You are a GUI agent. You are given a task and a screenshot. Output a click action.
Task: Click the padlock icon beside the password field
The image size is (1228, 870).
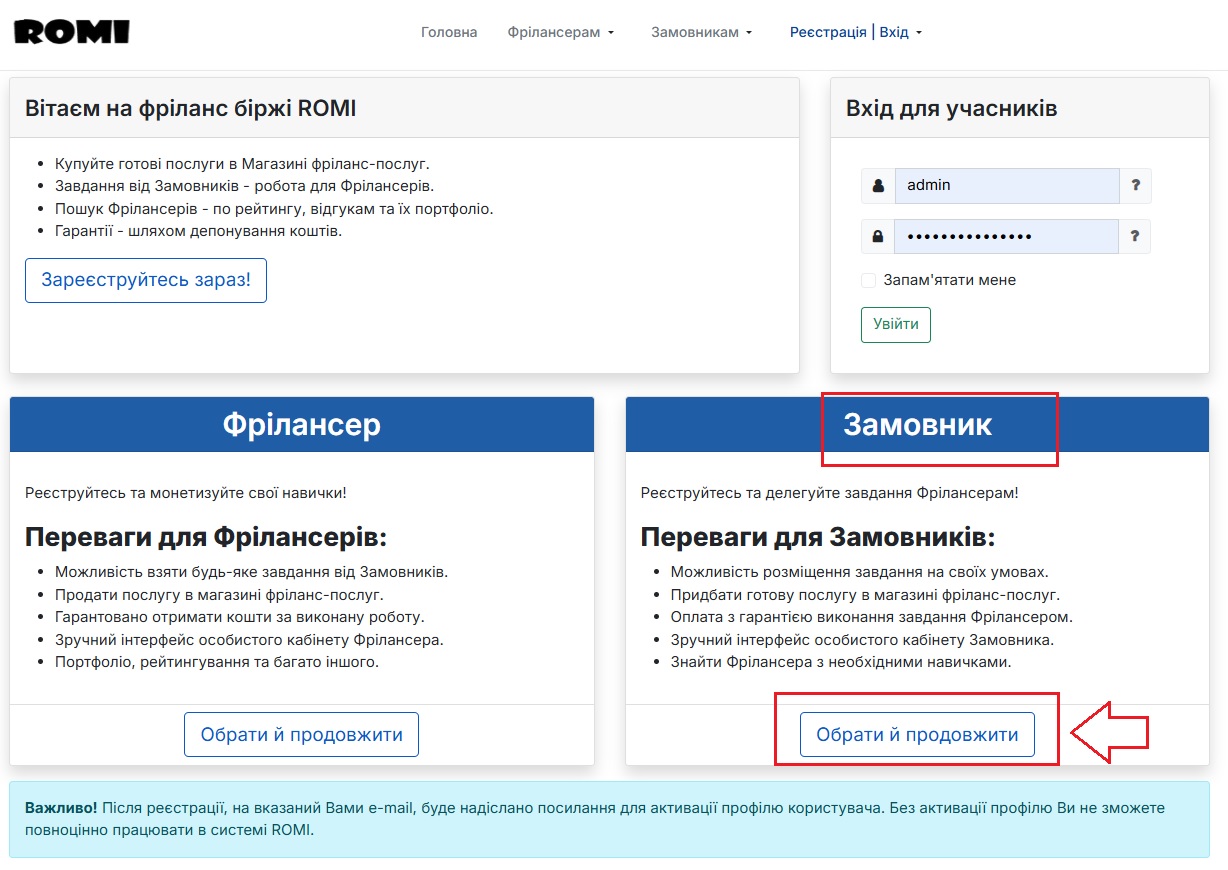click(x=878, y=236)
